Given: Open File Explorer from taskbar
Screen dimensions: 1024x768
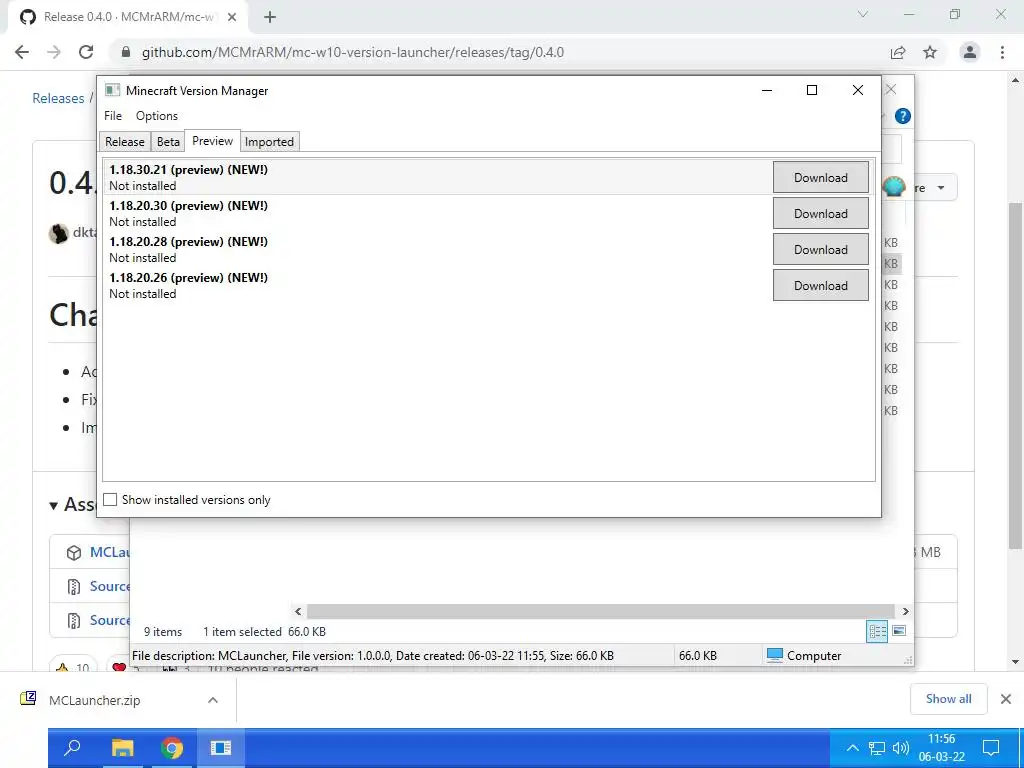Looking at the screenshot, I should 122,747.
